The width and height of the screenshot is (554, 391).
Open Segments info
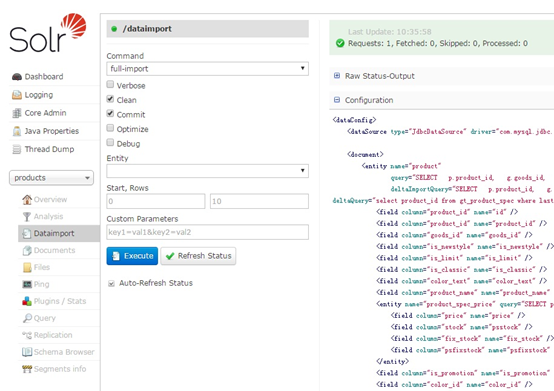coord(60,369)
